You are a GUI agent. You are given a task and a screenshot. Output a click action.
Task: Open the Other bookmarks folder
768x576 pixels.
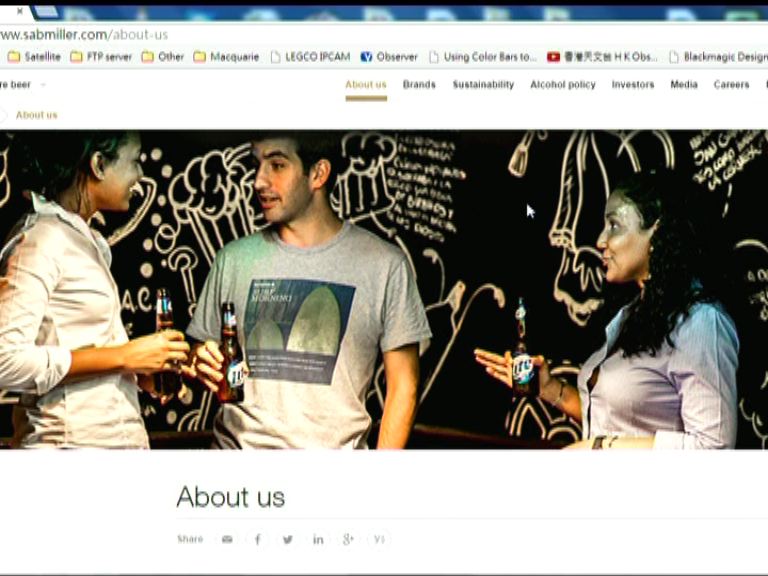pyautogui.click(x=163, y=57)
